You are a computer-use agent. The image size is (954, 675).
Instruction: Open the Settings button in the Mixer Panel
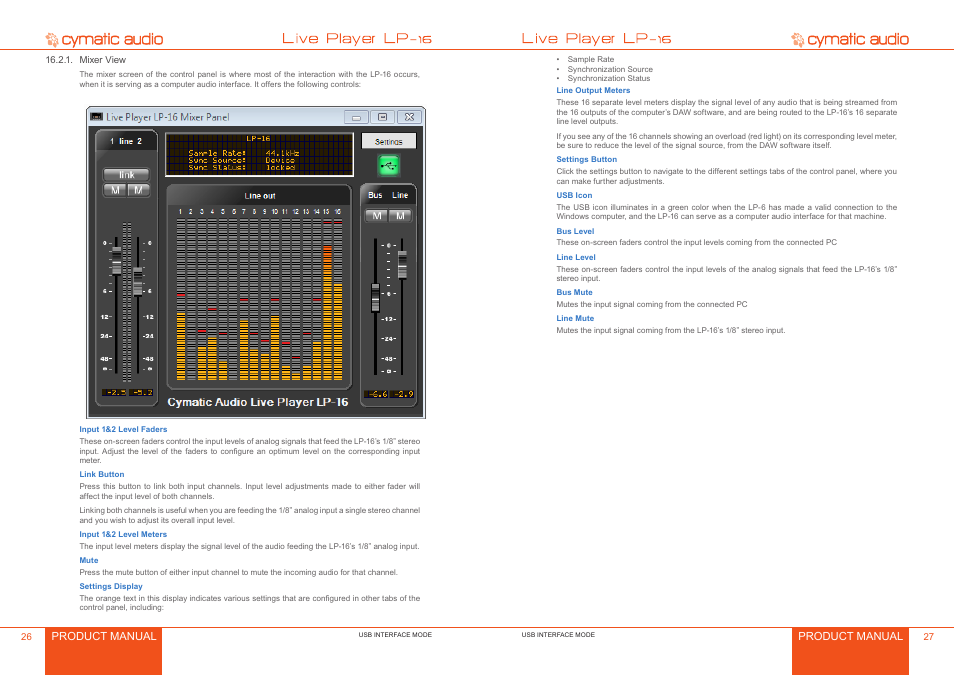click(389, 141)
